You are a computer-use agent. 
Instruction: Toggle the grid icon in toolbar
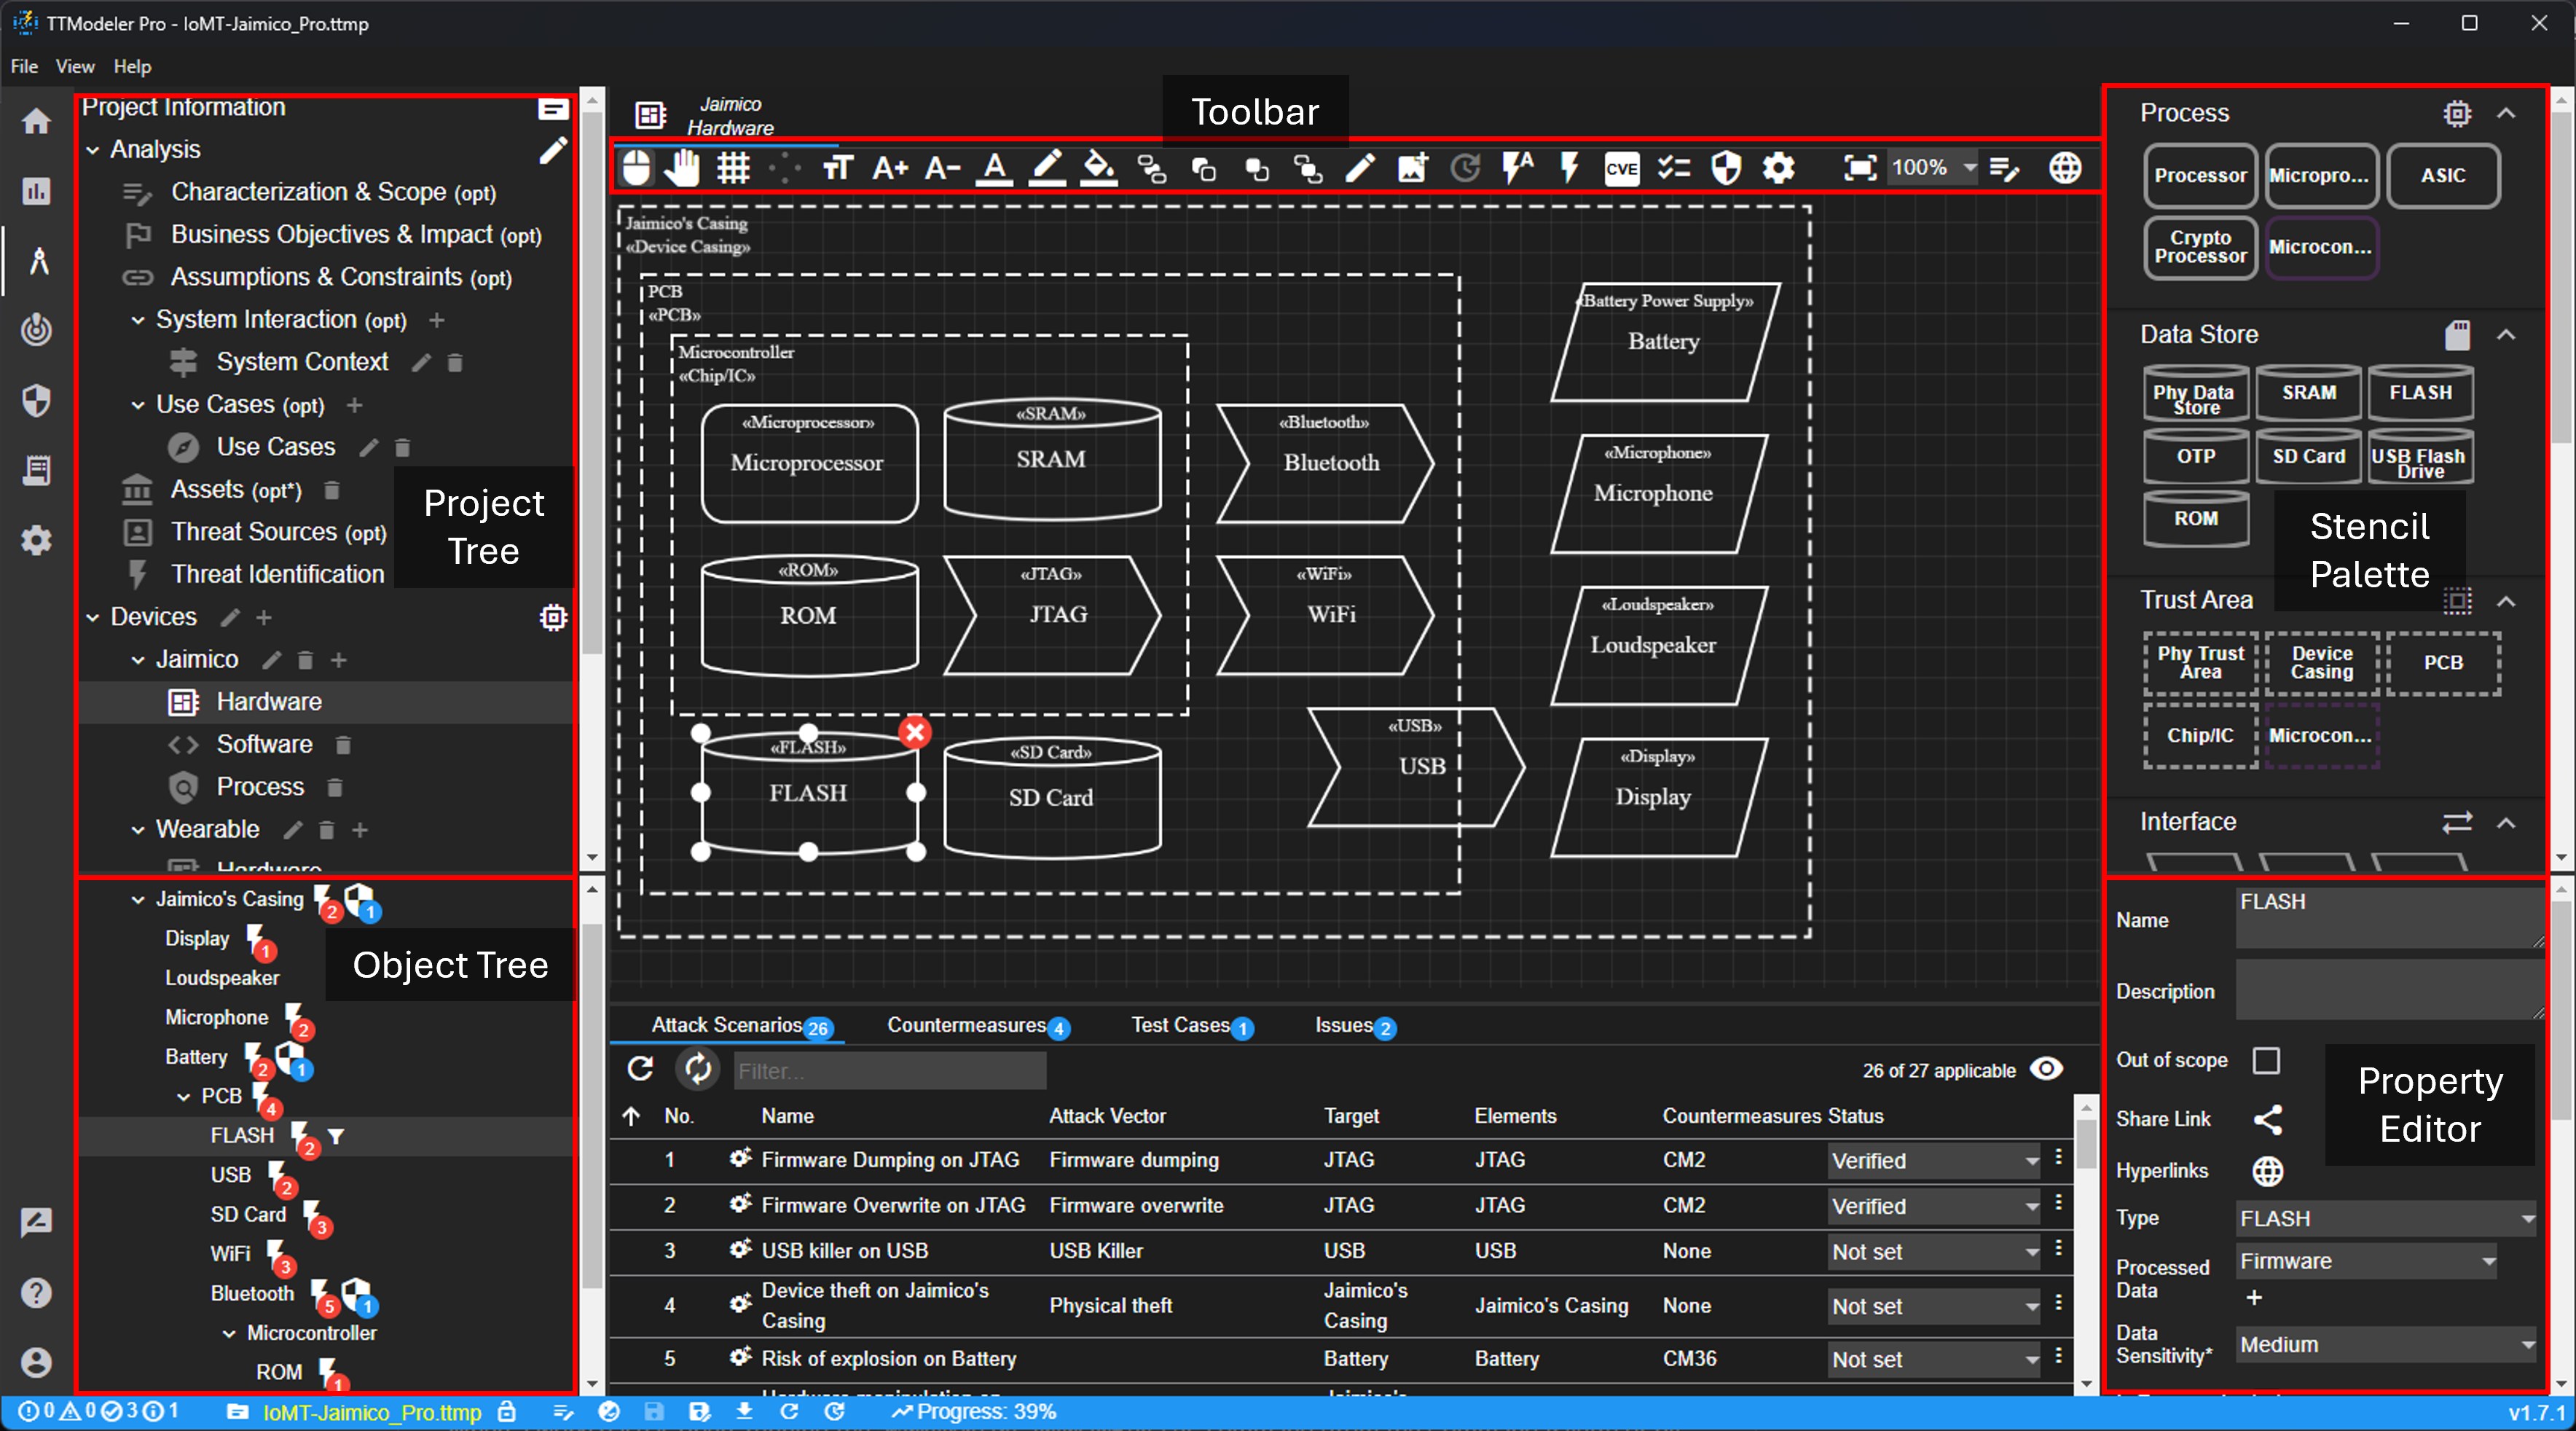tap(733, 167)
